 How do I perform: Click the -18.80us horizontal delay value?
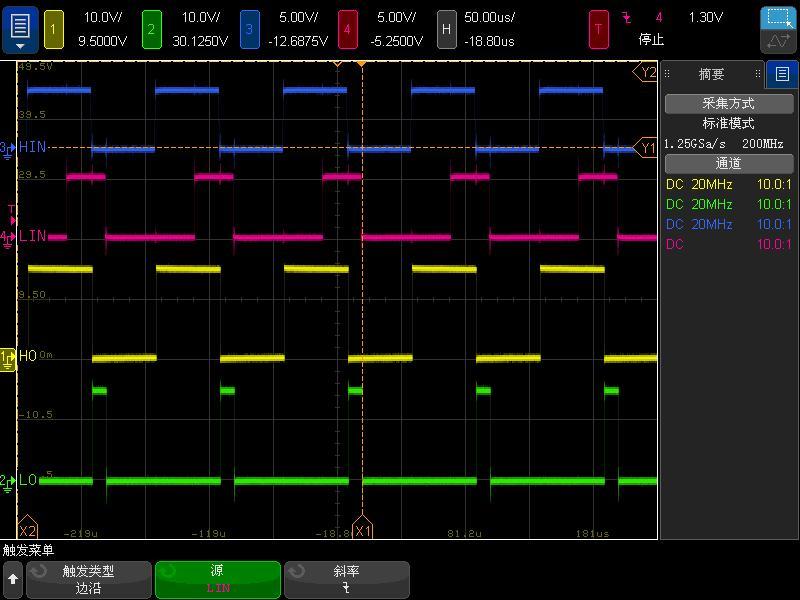[x=489, y=41]
